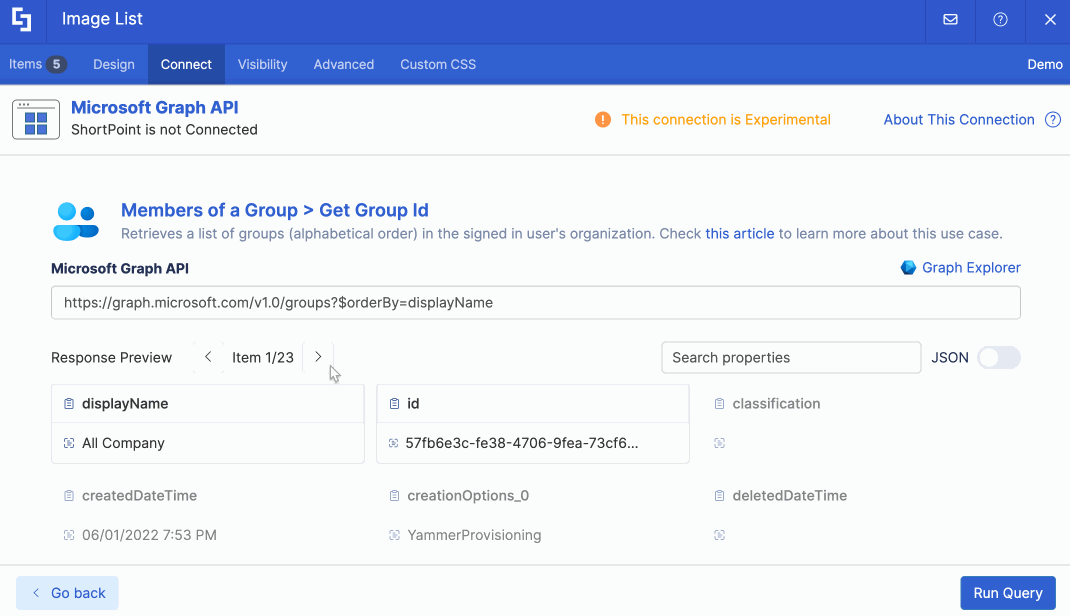Click value icon beside 06/01/2022 7:53 PM

[x=69, y=536]
